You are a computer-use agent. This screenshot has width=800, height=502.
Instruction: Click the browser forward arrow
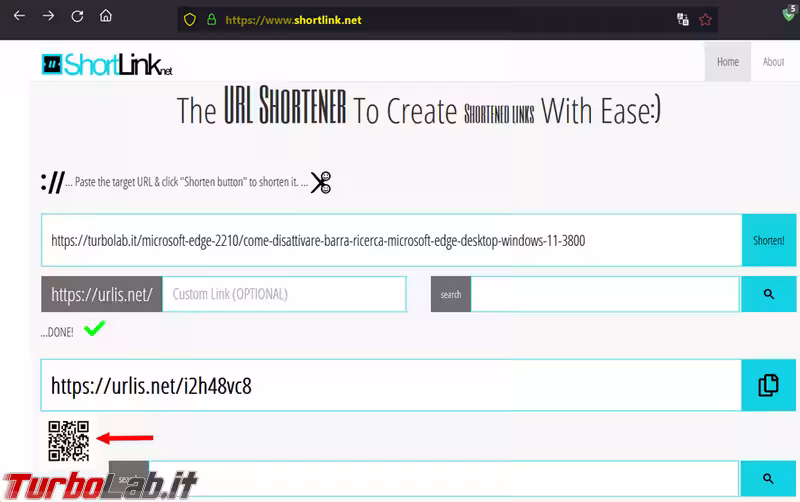pyautogui.click(x=48, y=17)
